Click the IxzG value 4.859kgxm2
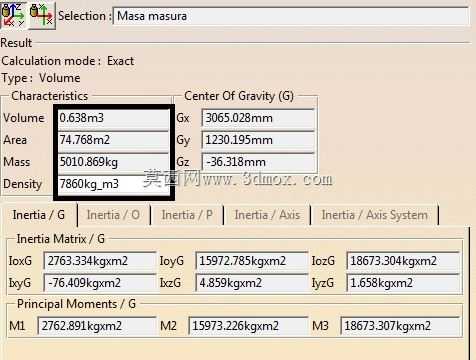This screenshot has height=360, width=476. tap(252, 283)
